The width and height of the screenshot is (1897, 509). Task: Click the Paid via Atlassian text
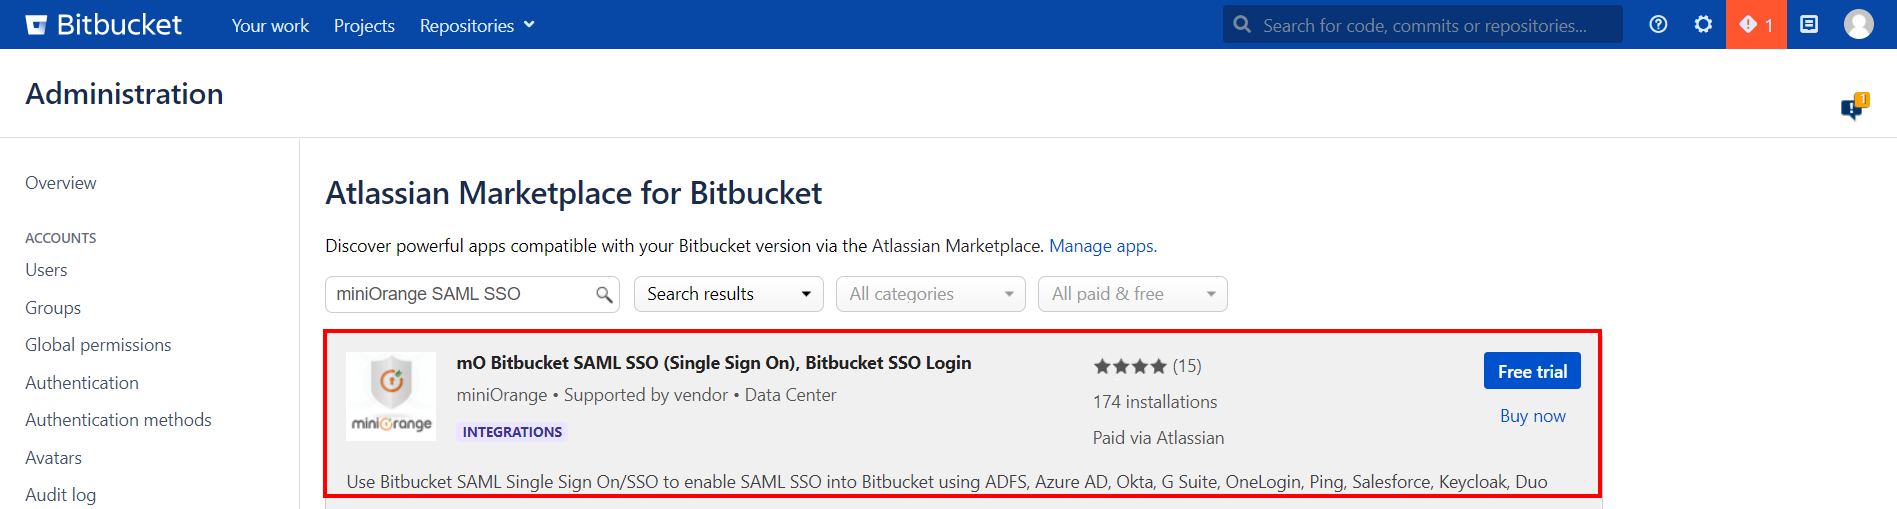point(1158,438)
